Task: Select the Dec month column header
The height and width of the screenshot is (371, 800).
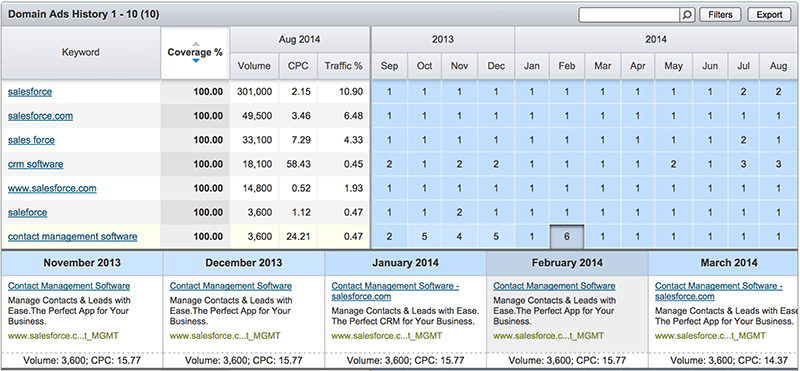Action: tap(496, 66)
